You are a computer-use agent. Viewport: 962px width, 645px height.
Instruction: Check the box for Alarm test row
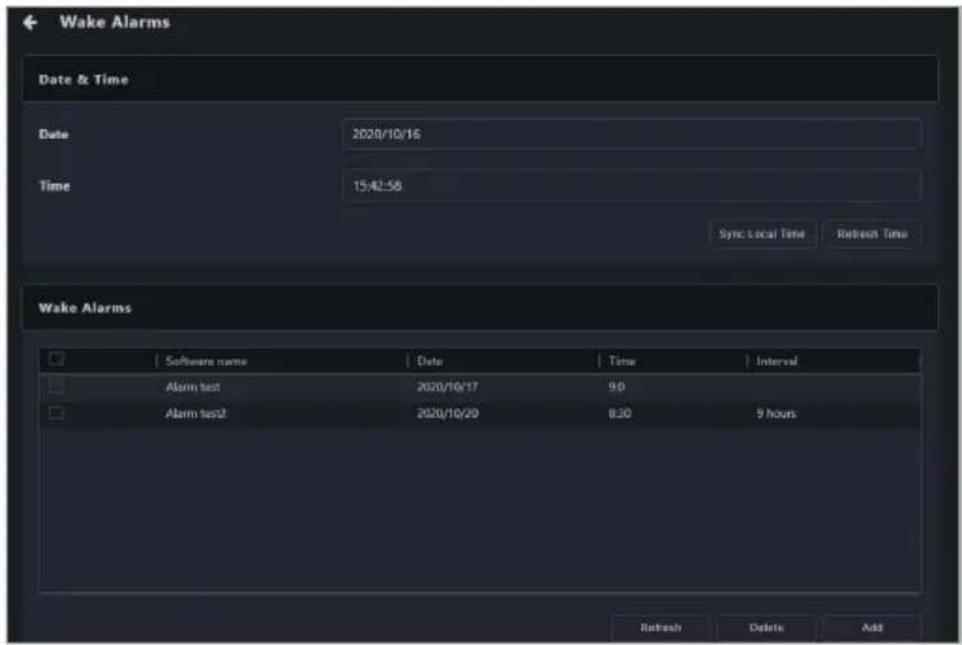[x=56, y=386]
